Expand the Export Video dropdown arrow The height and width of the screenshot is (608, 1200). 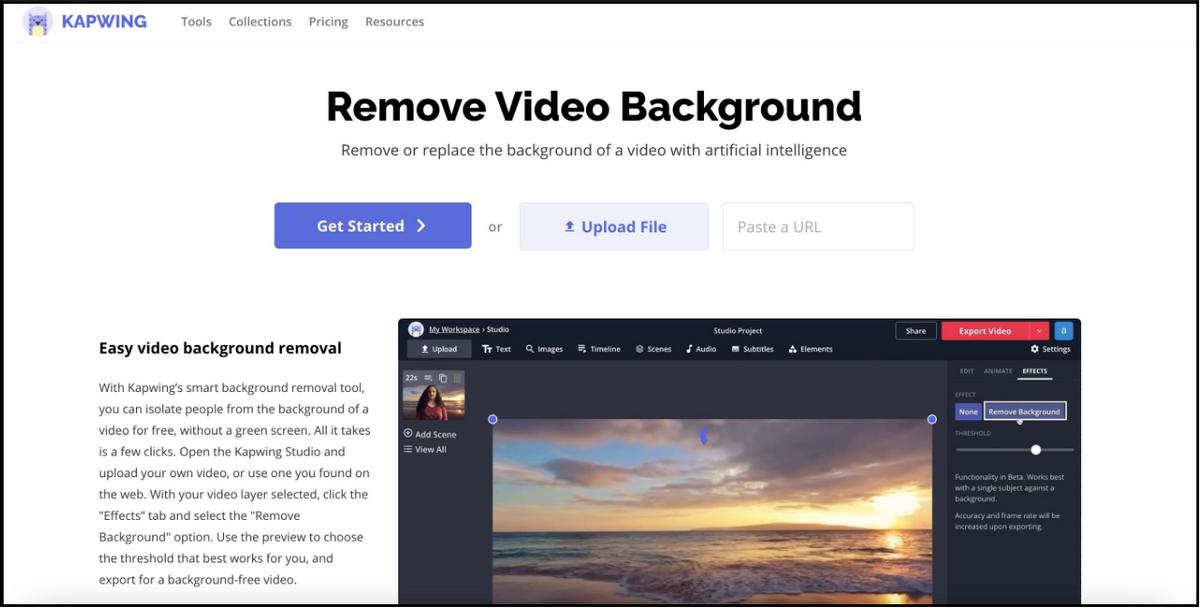(1040, 331)
